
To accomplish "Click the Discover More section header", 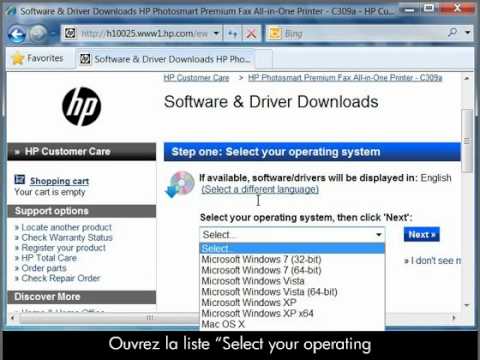I will pos(82,297).
